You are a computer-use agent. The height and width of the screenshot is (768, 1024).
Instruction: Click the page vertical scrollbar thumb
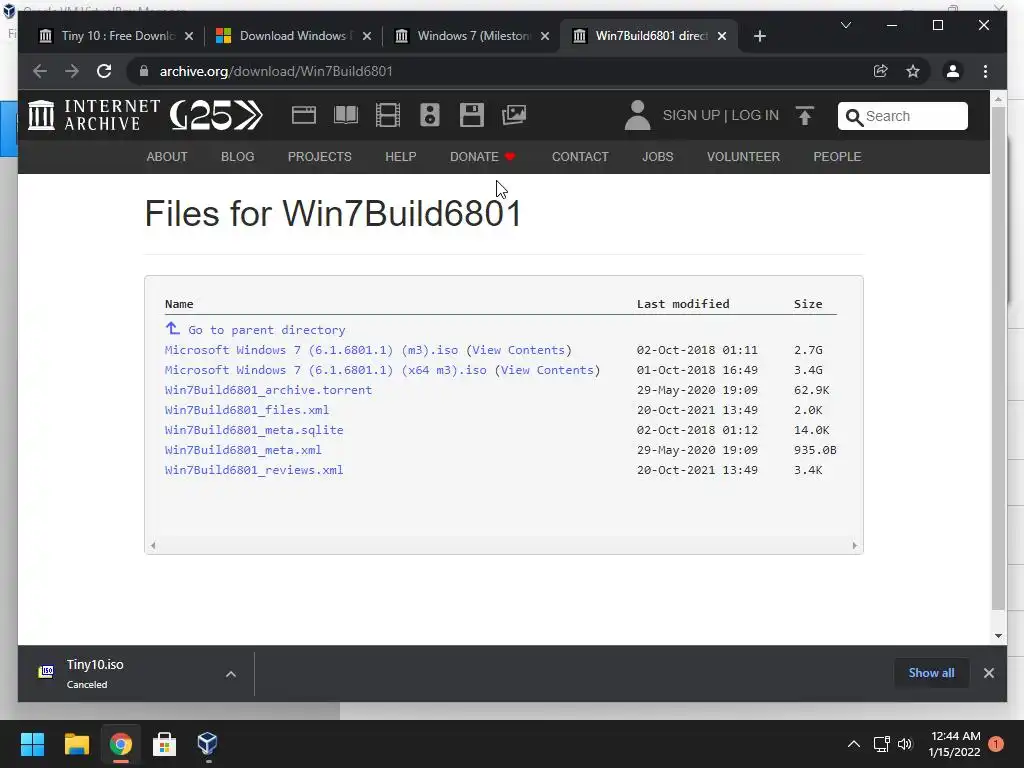point(998,358)
